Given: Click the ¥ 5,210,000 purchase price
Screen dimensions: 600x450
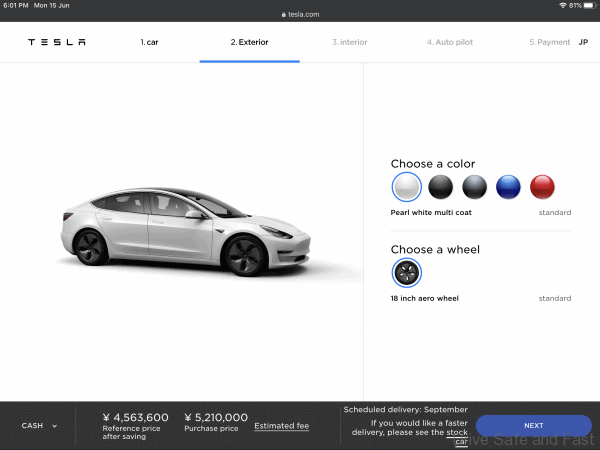Looking at the screenshot, I should (x=216, y=417).
